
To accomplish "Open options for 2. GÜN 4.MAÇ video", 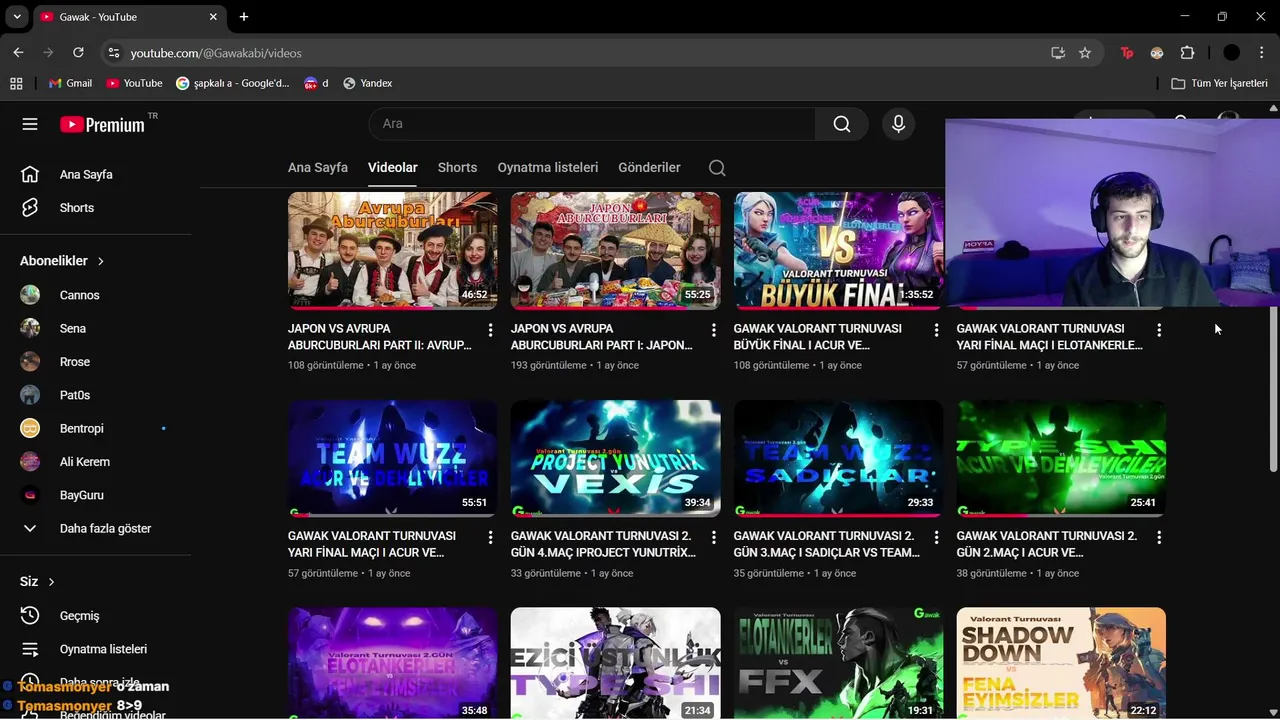I will 713,537.
